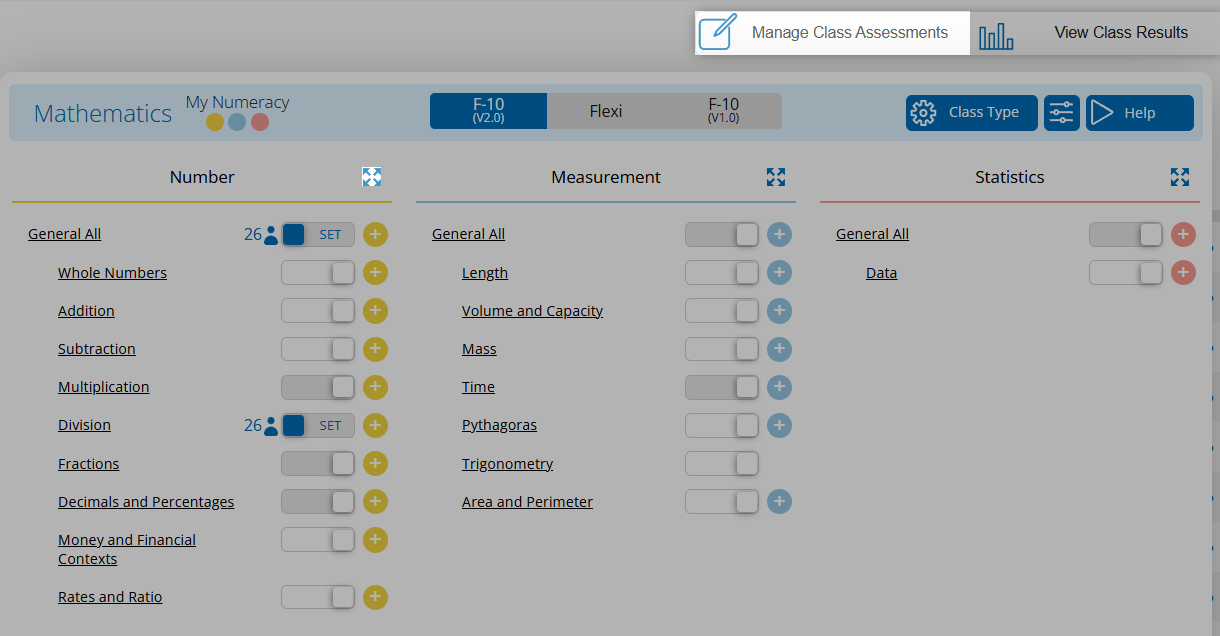Image resolution: width=1220 pixels, height=636 pixels.
Task: Click the plus icon for Division
Action: pos(375,426)
